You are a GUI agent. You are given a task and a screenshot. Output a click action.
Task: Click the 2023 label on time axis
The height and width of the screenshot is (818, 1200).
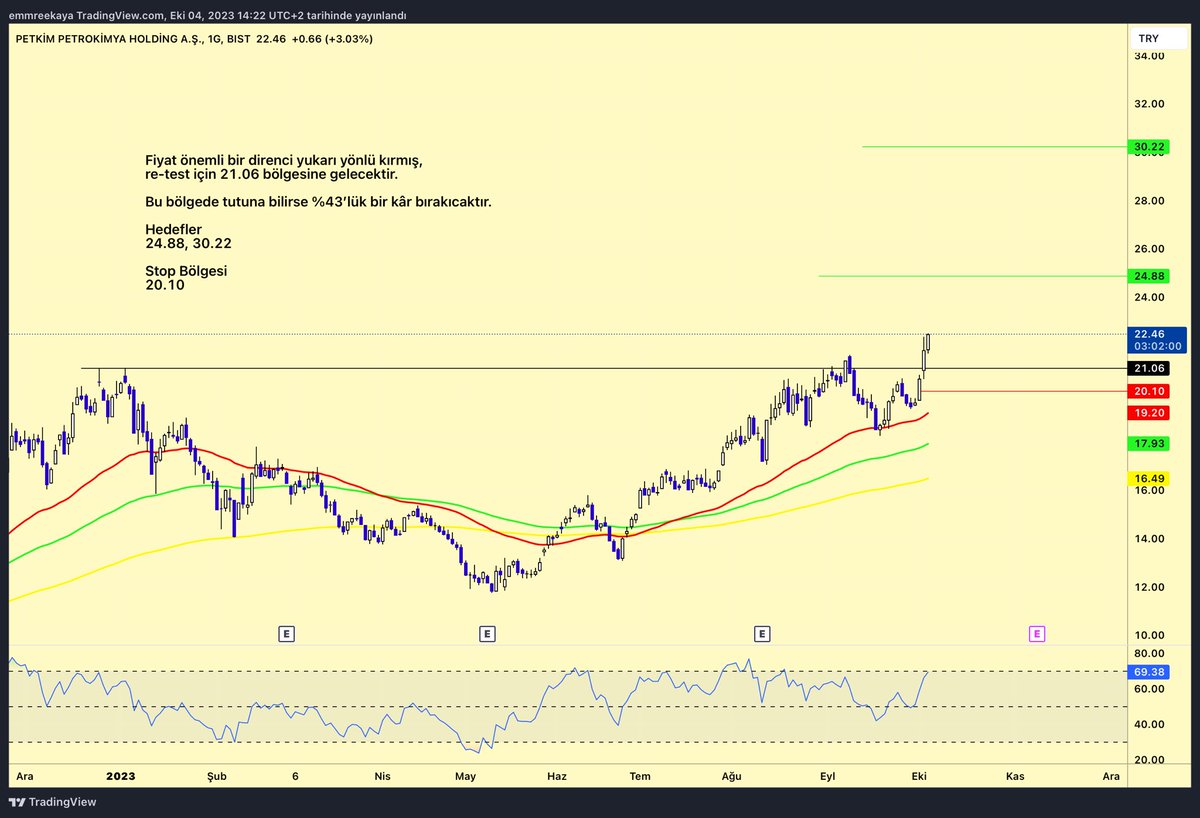coord(120,776)
